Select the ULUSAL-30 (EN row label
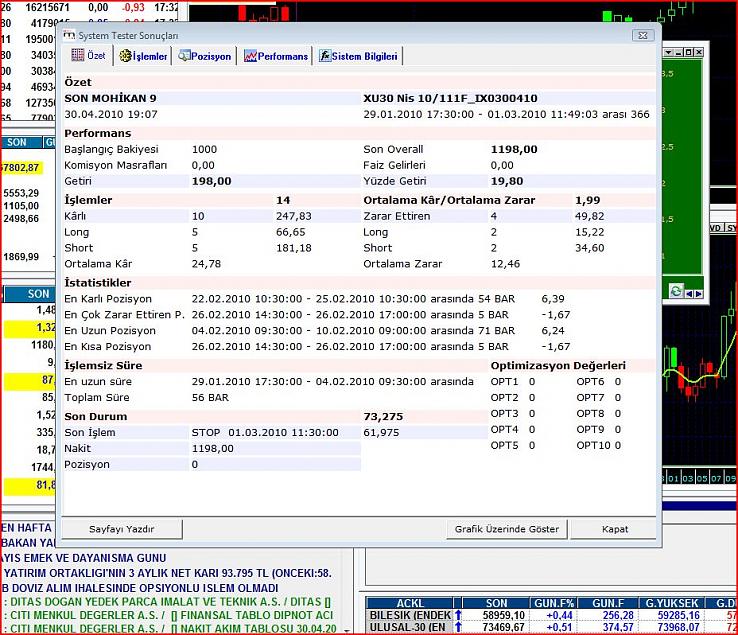The height and width of the screenshot is (635, 738). pos(410,627)
